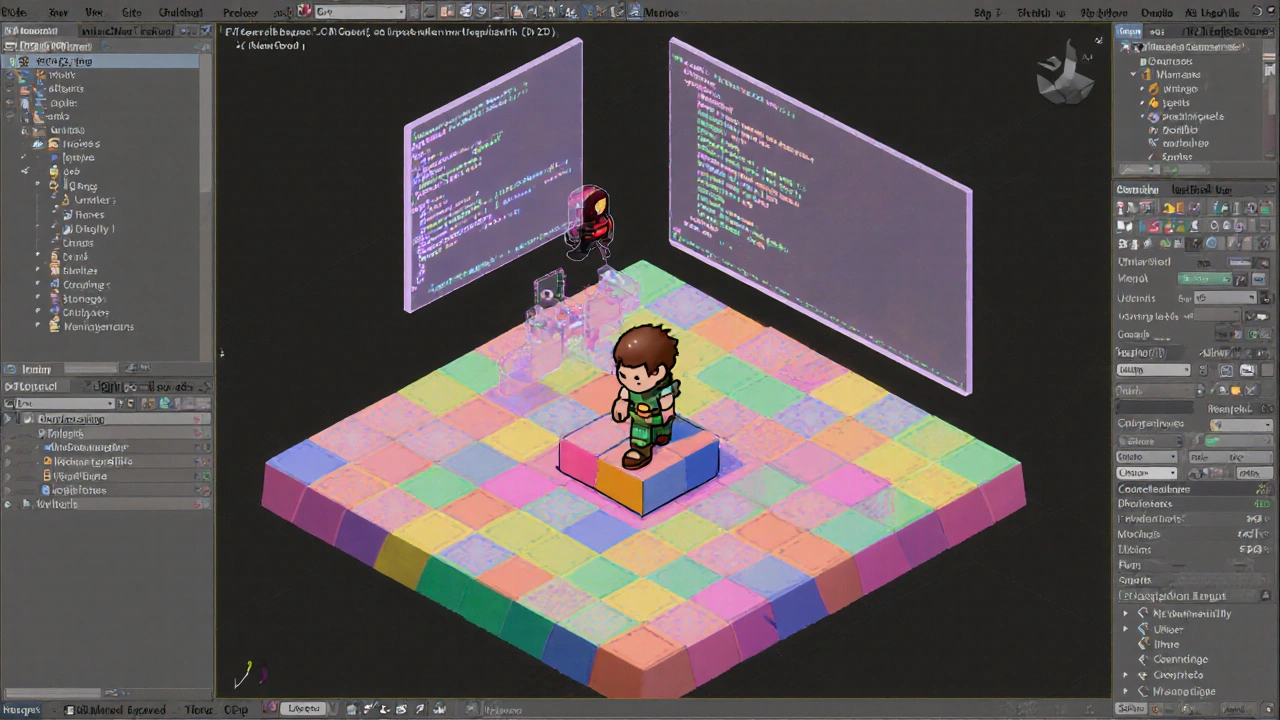Open the dropdown at the top of the lower-left panel
Screen dimensions: 1280x720
(60, 403)
